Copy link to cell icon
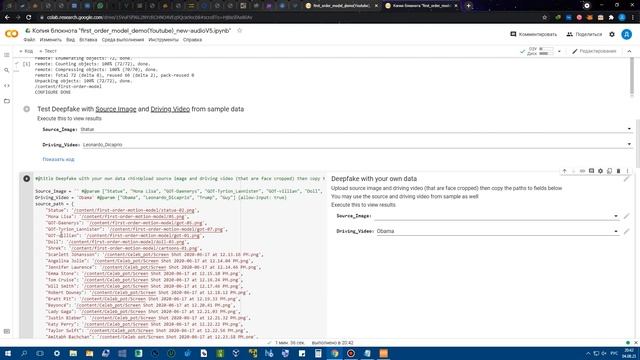This screenshot has height=360, width=640. point(582,171)
